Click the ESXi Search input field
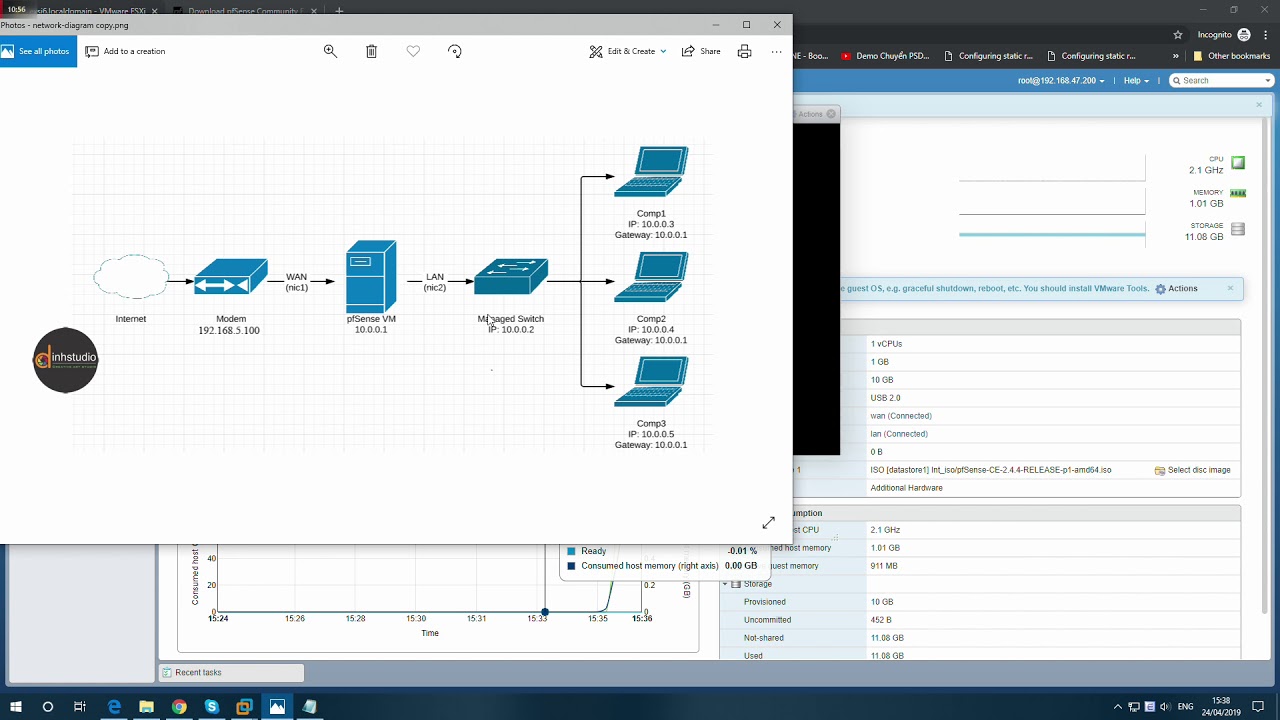Screen dimensions: 1280x720 tap(1221, 80)
